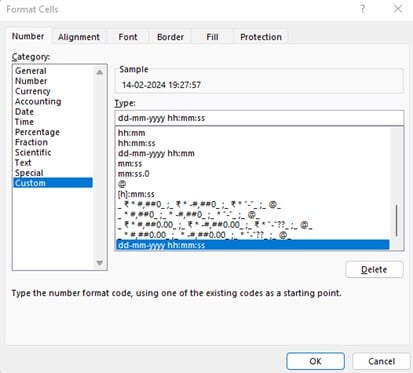Pick the Percentage category
Screen dimensions: 413x373
[x=53, y=132]
